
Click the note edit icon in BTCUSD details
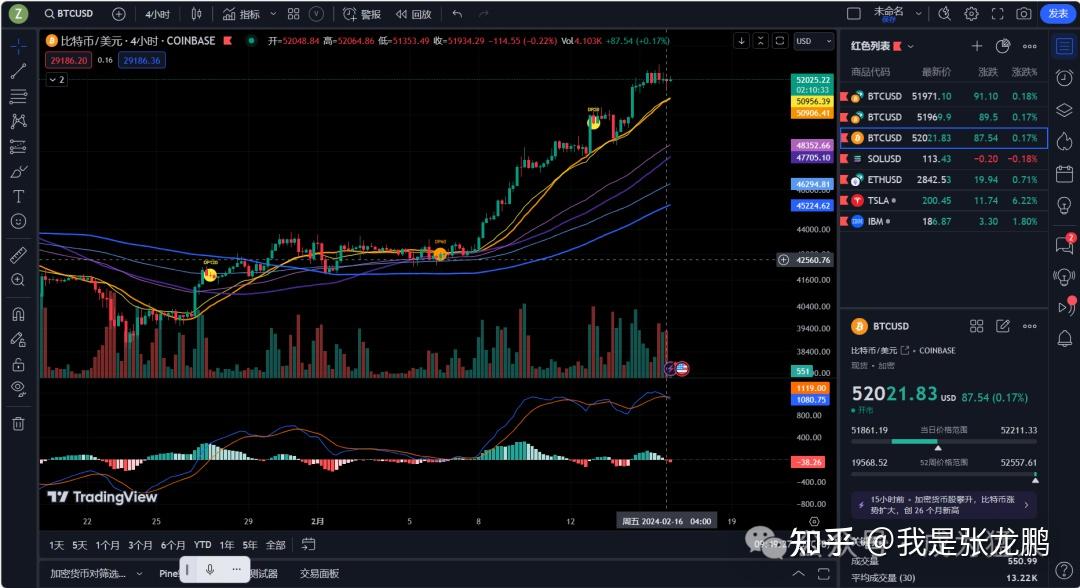(1003, 326)
